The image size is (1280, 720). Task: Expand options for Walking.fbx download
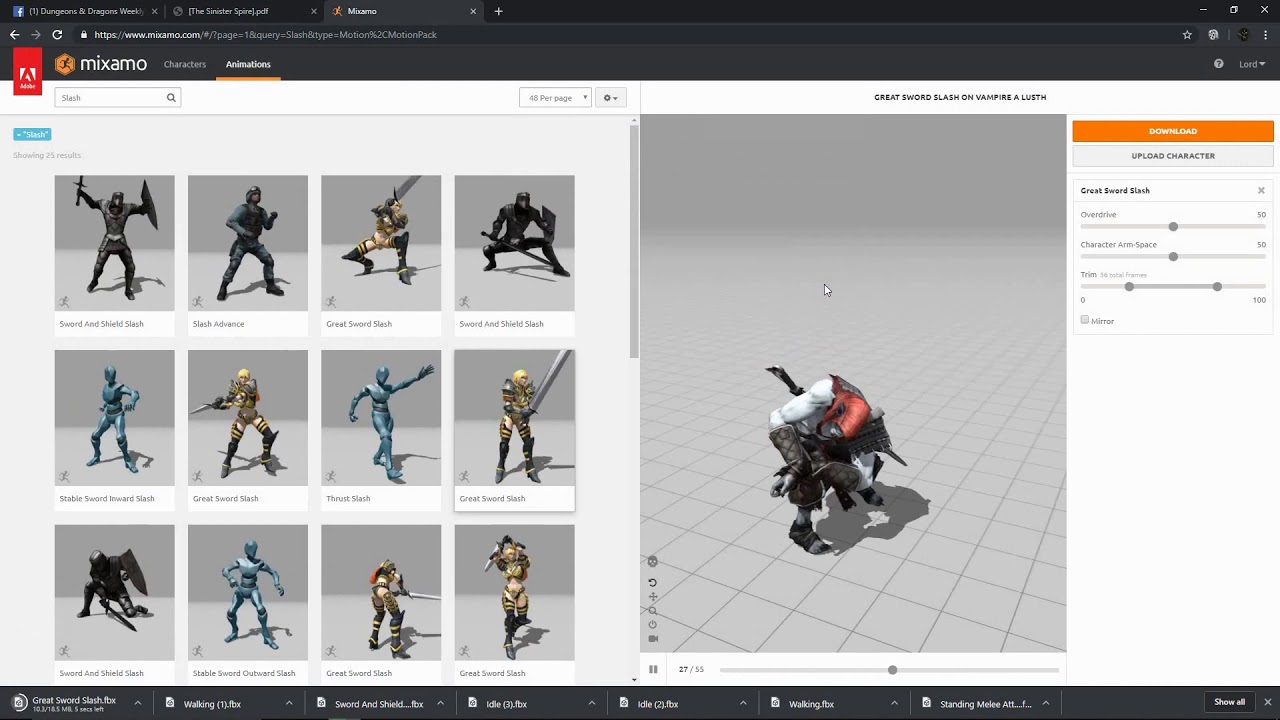[894, 703]
